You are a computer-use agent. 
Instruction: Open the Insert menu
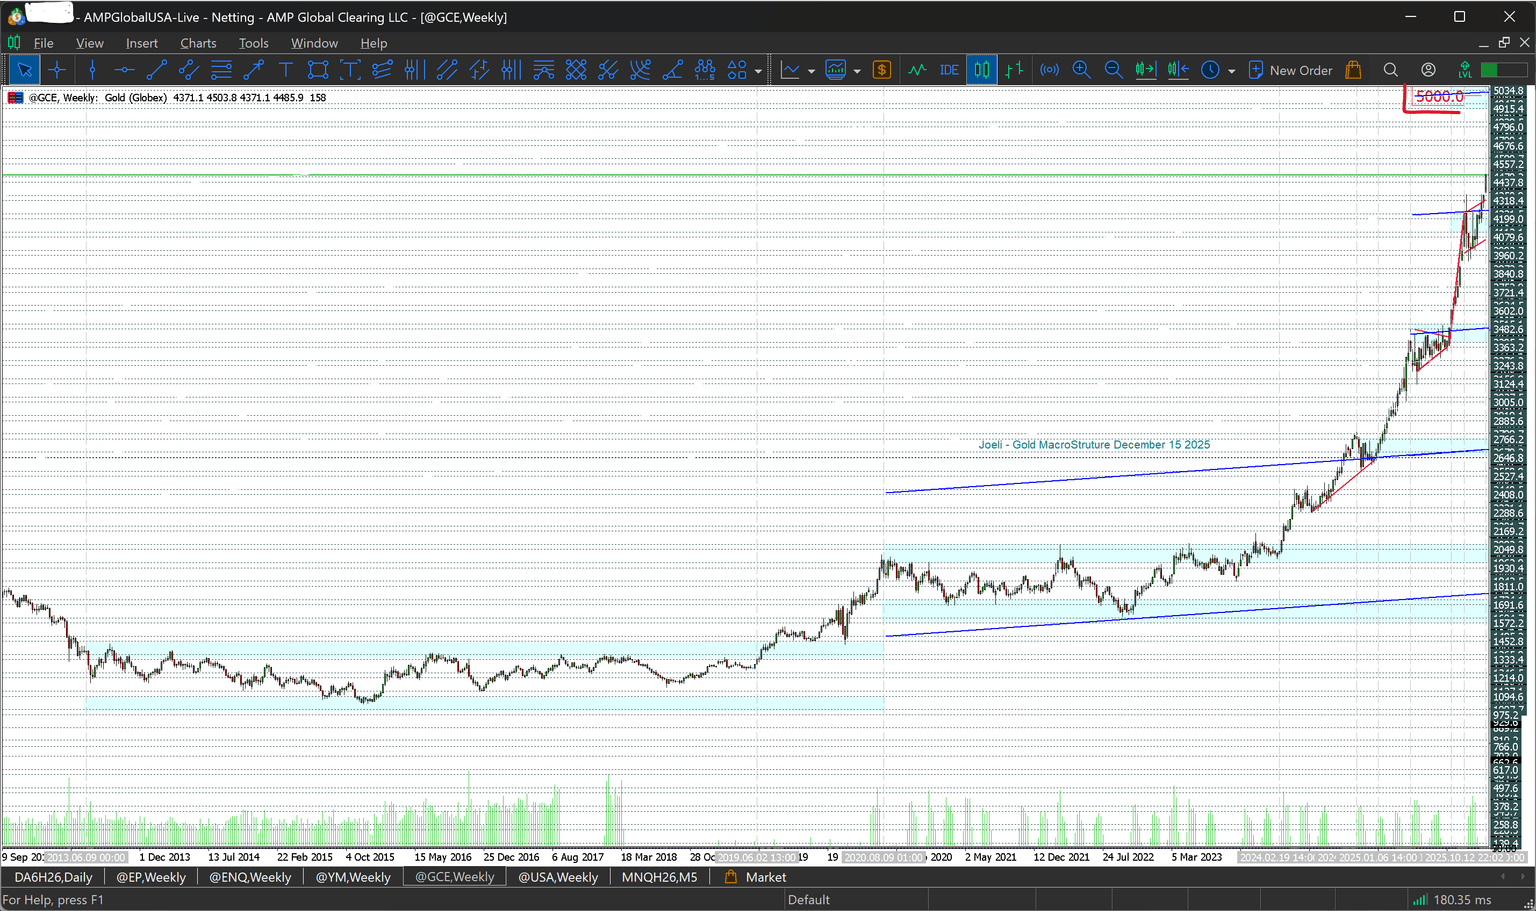[x=142, y=43]
